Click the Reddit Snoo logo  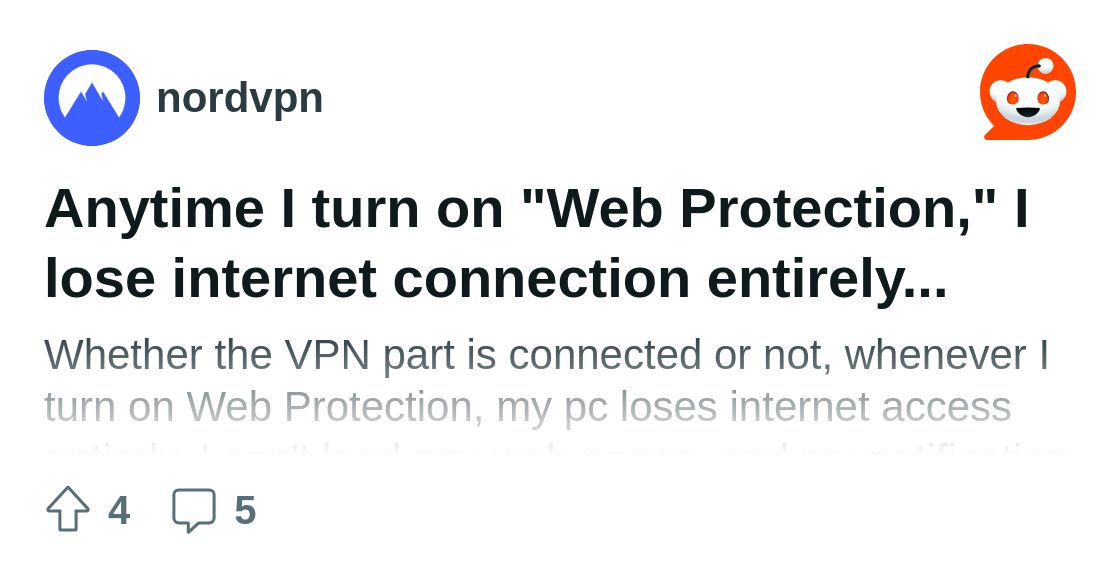point(1027,92)
